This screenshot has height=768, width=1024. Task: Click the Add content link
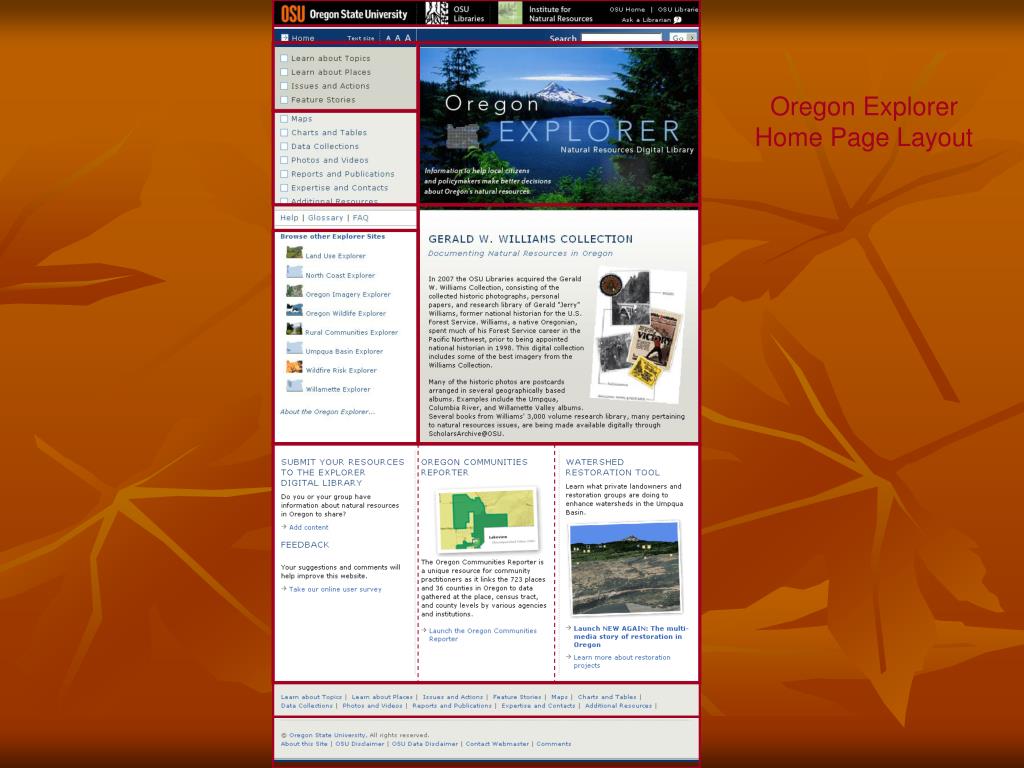308,527
